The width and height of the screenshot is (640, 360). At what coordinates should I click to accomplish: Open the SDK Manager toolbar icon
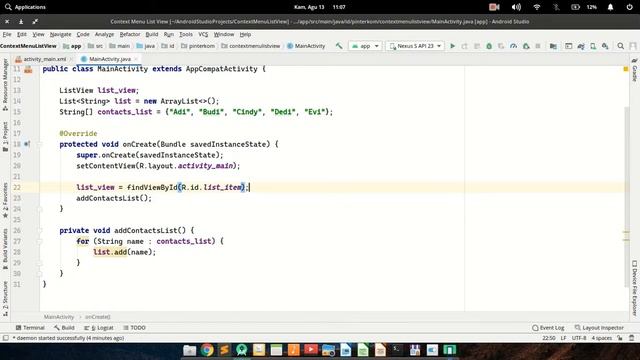pyautogui.click(x=605, y=46)
